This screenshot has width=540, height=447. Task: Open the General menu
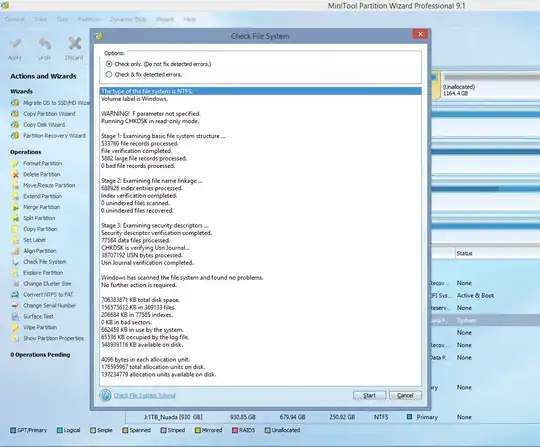15,19
